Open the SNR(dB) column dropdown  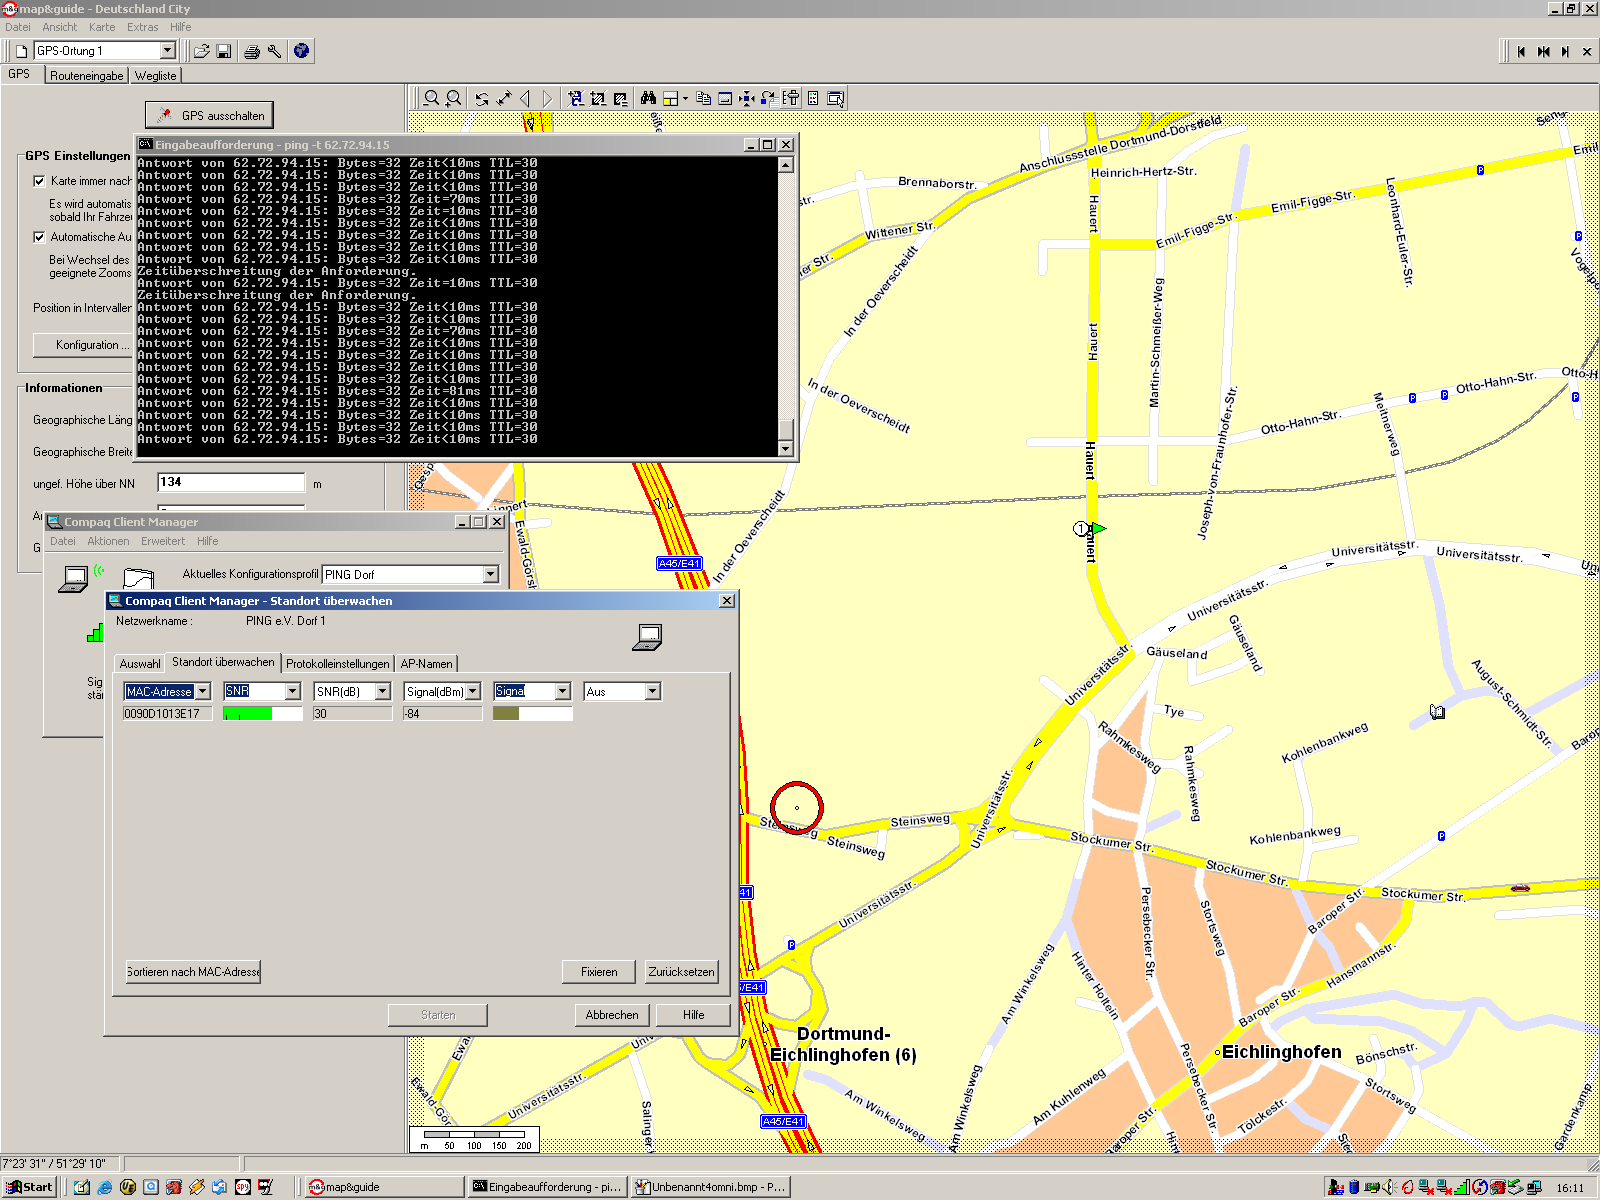tap(383, 692)
